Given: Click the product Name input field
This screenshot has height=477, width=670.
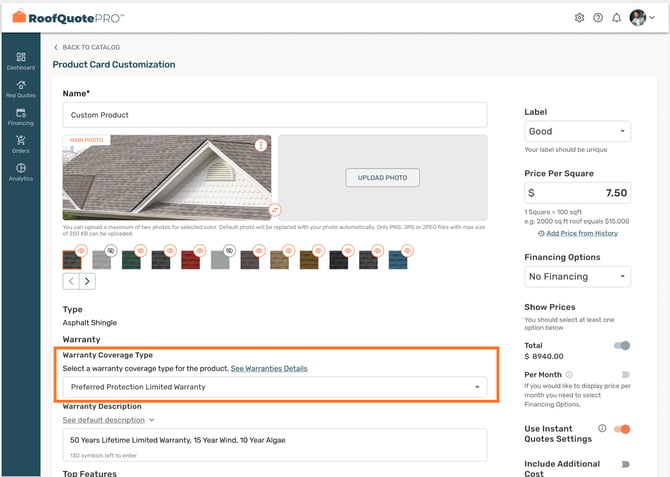Looking at the screenshot, I should click(275, 115).
